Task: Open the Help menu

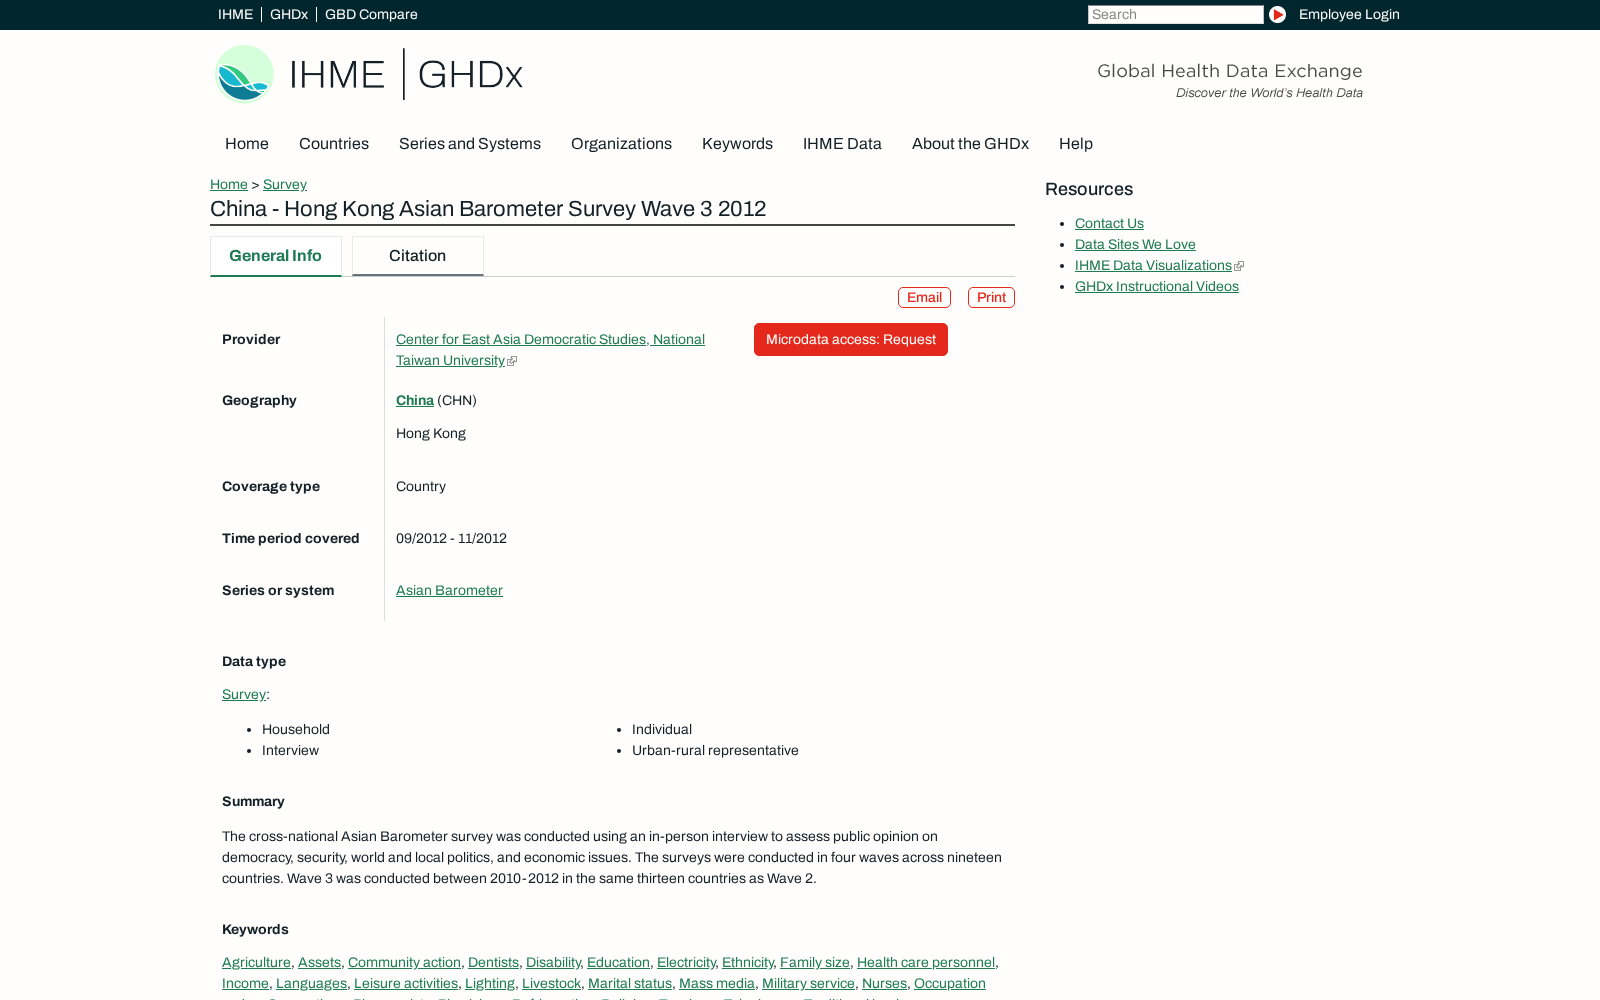Action: click(x=1076, y=144)
